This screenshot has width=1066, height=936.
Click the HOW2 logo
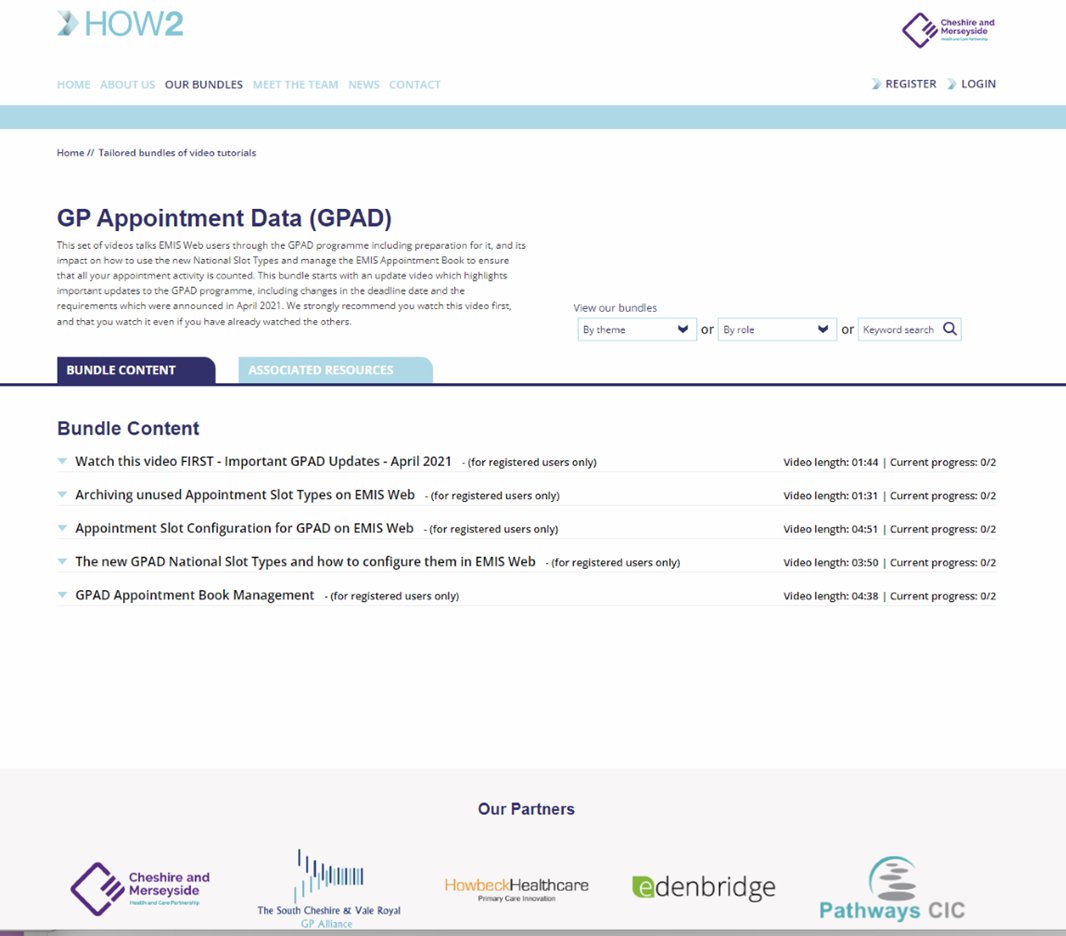(120, 24)
